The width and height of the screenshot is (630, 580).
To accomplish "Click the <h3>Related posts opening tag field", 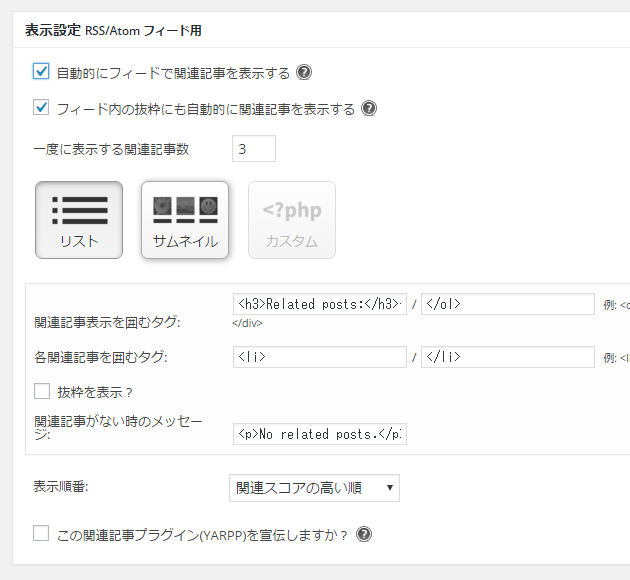I will (x=319, y=304).
